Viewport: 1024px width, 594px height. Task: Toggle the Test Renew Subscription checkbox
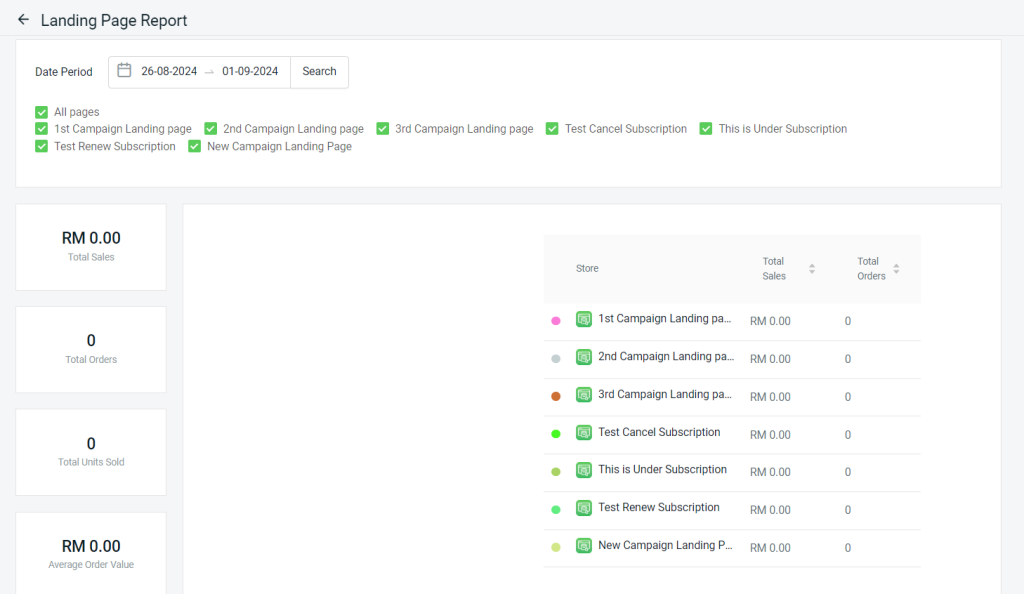tap(42, 146)
